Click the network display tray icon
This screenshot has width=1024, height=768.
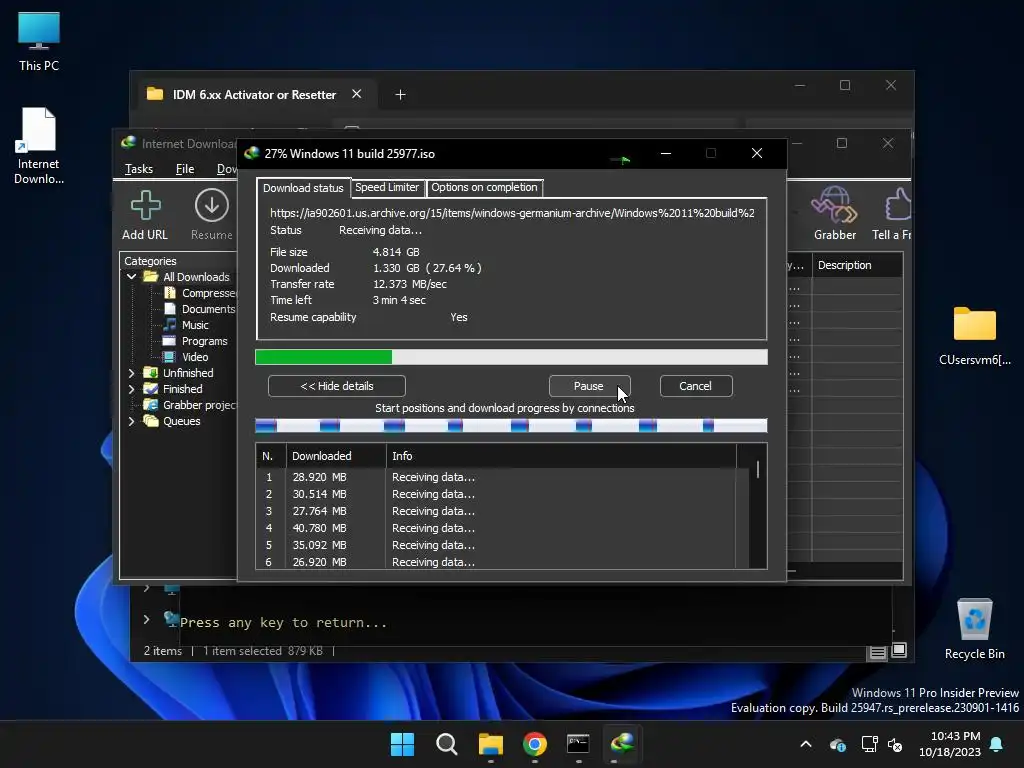tap(869, 744)
